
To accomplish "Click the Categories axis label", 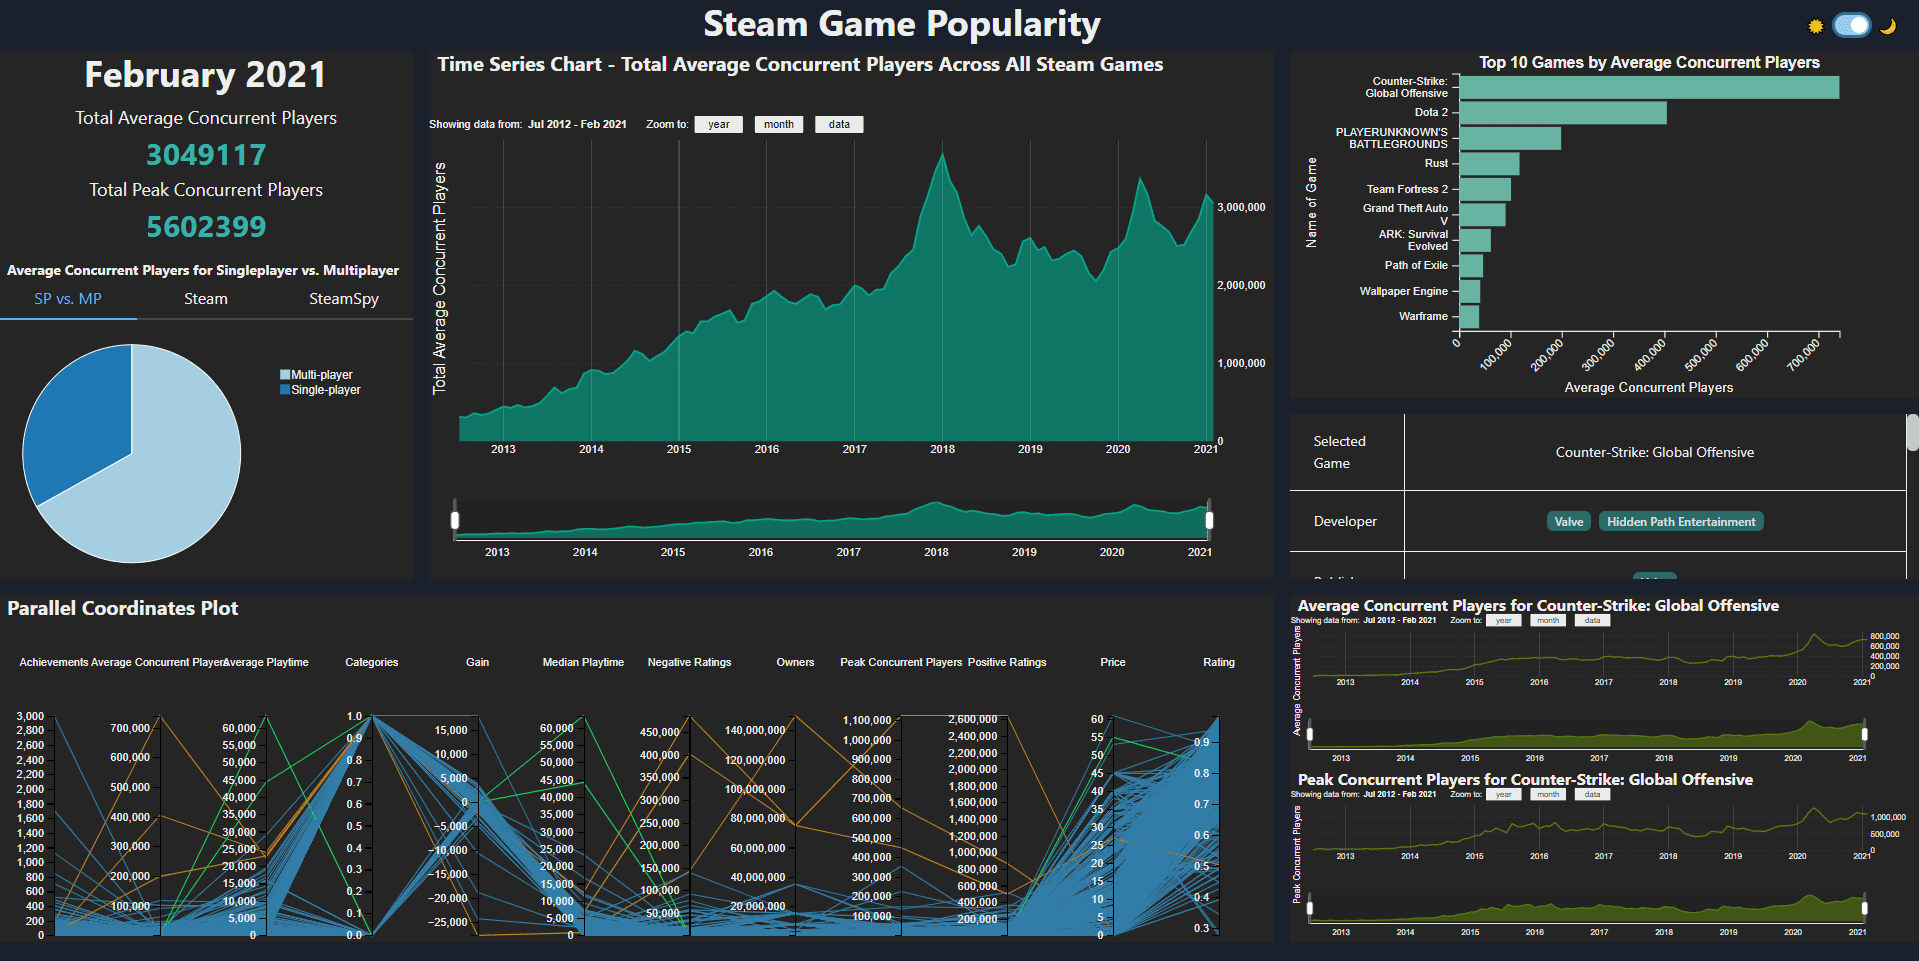I will pos(372,662).
